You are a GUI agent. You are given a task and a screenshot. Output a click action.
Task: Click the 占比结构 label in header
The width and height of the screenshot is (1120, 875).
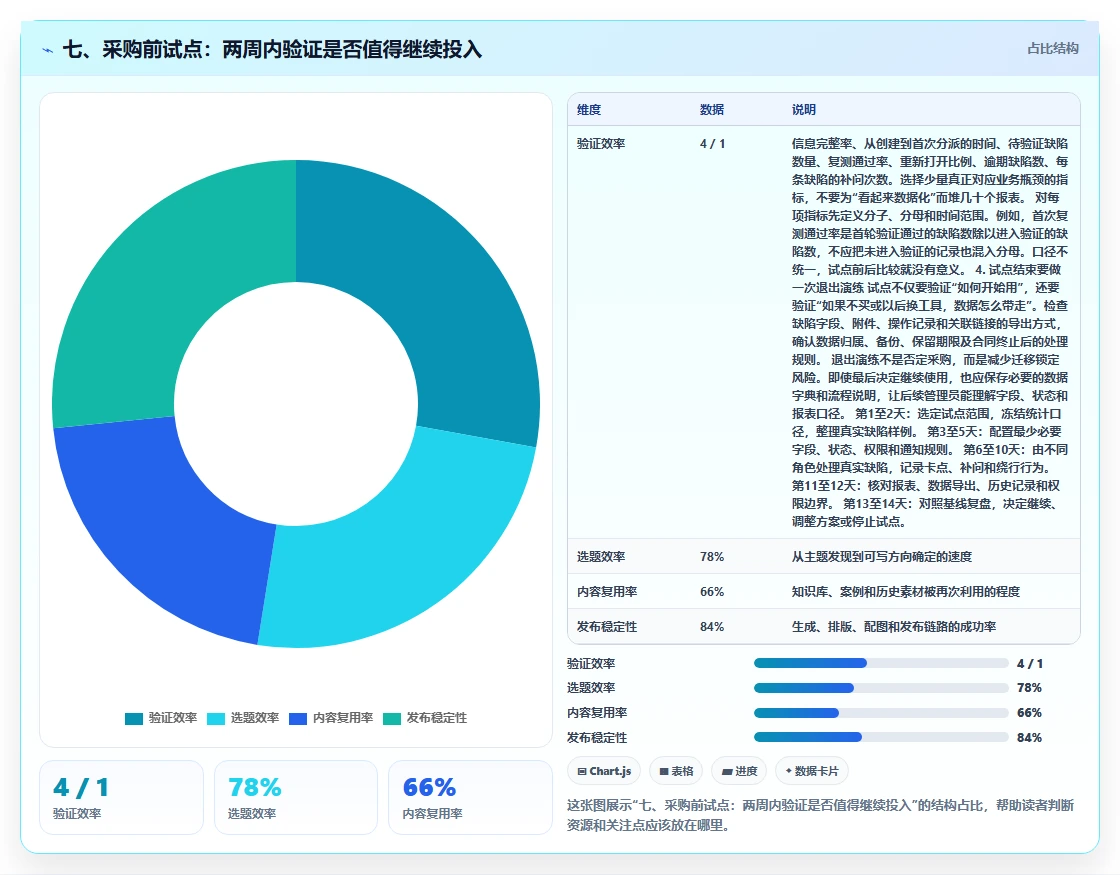[x=1052, y=49]
